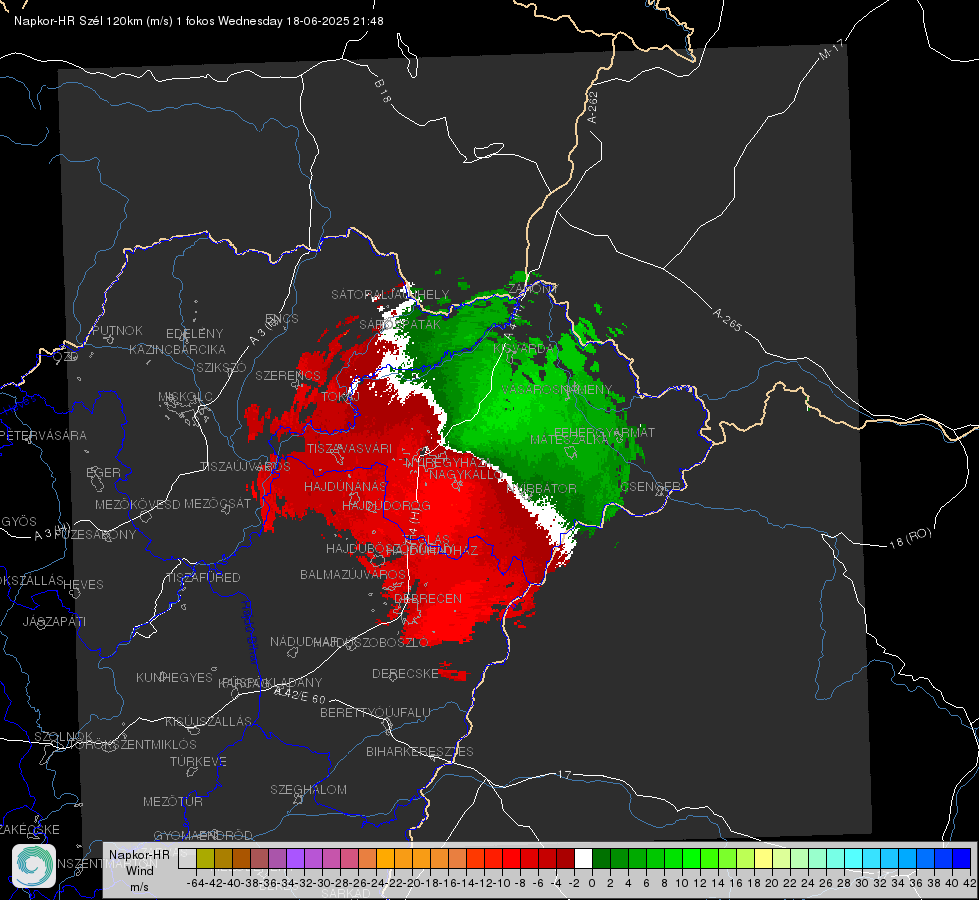Pick the yellow swatch above 18 in legend
The image size is (979, 900).
[763, 858]
